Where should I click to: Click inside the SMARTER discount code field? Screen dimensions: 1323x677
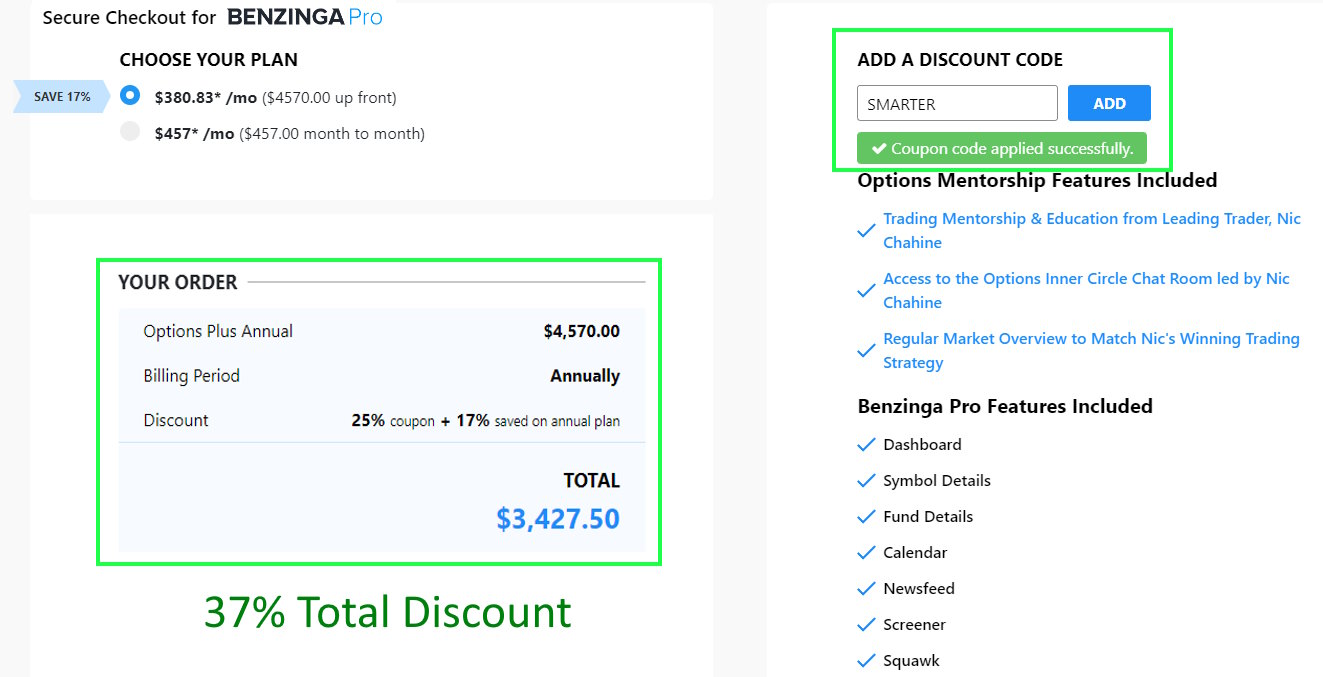(955, 103)
